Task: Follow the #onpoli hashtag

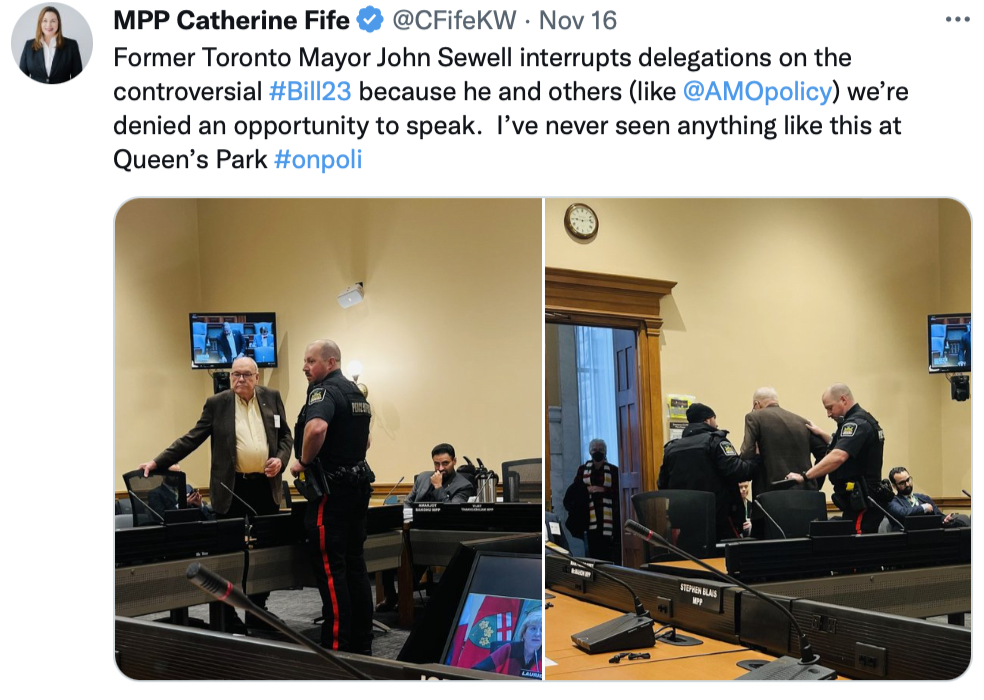Action: 318,159
